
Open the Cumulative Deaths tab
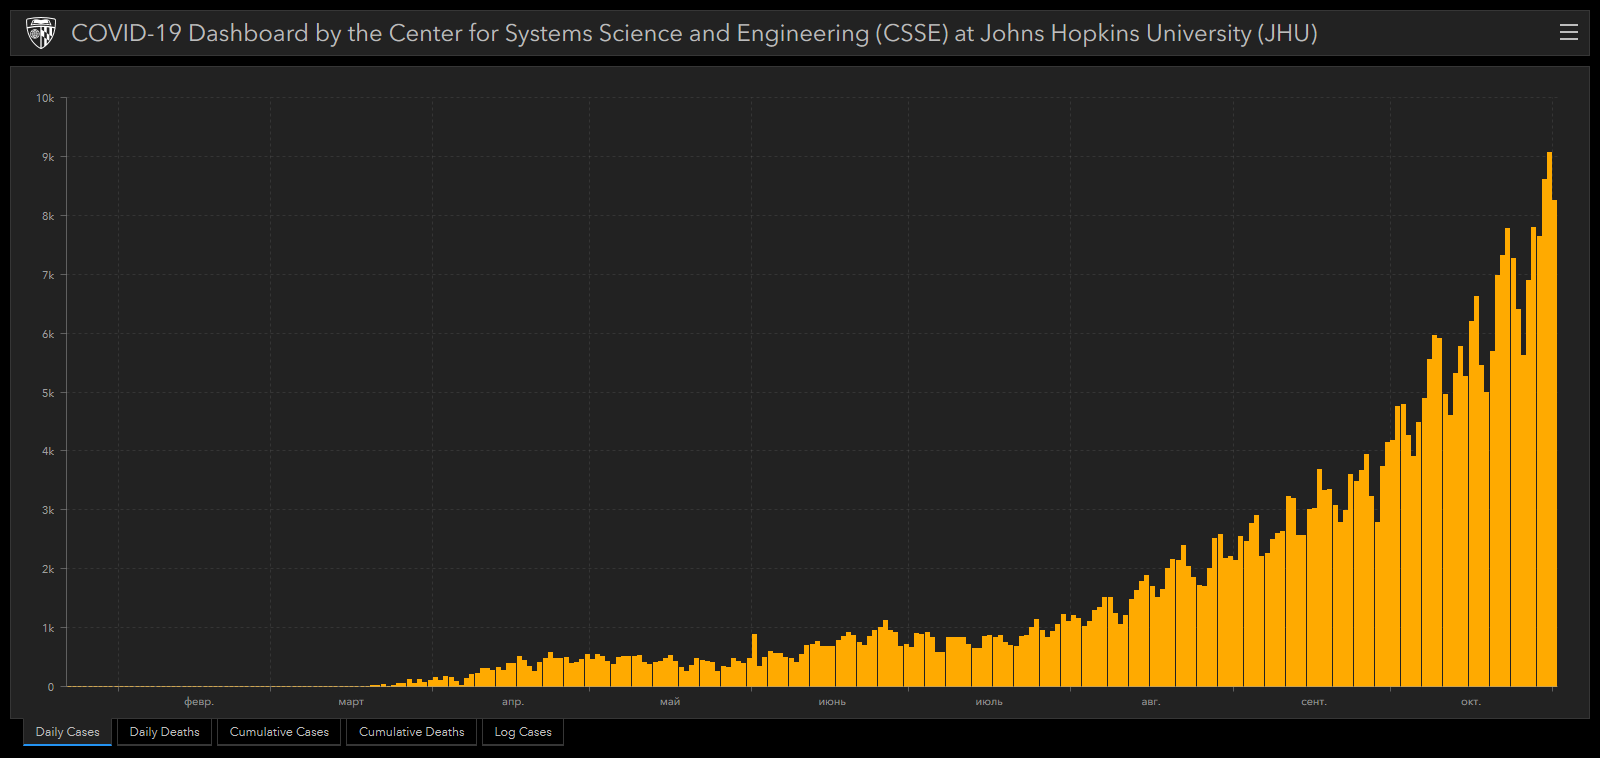pos(412,732)
